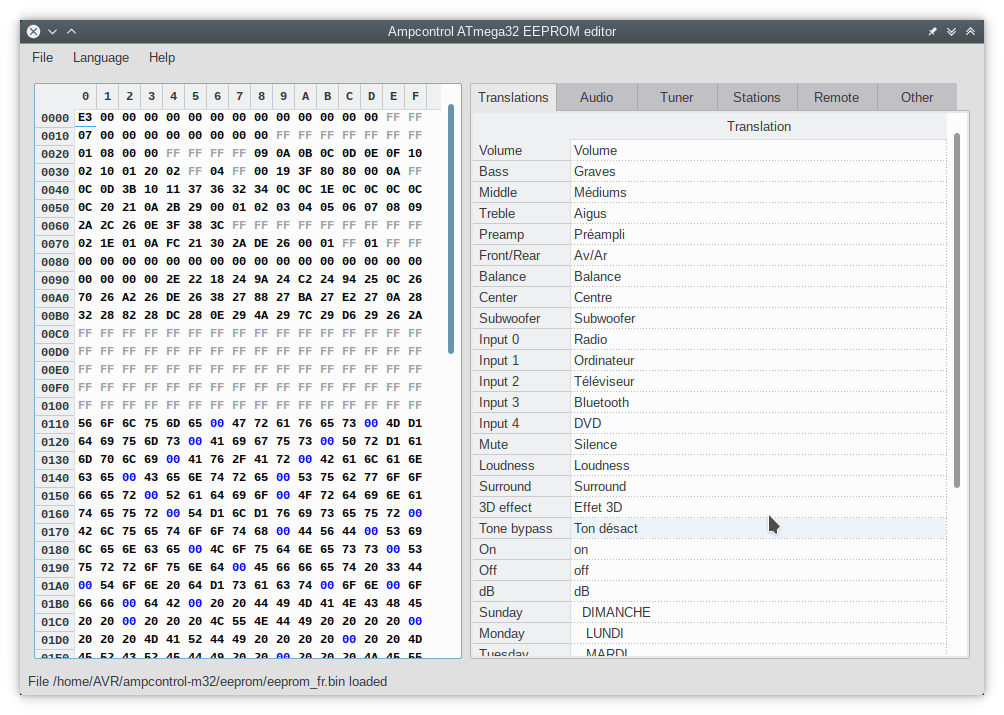
Task: Edit the 'Ton désact' translation cell
Action: pos(758,529)
